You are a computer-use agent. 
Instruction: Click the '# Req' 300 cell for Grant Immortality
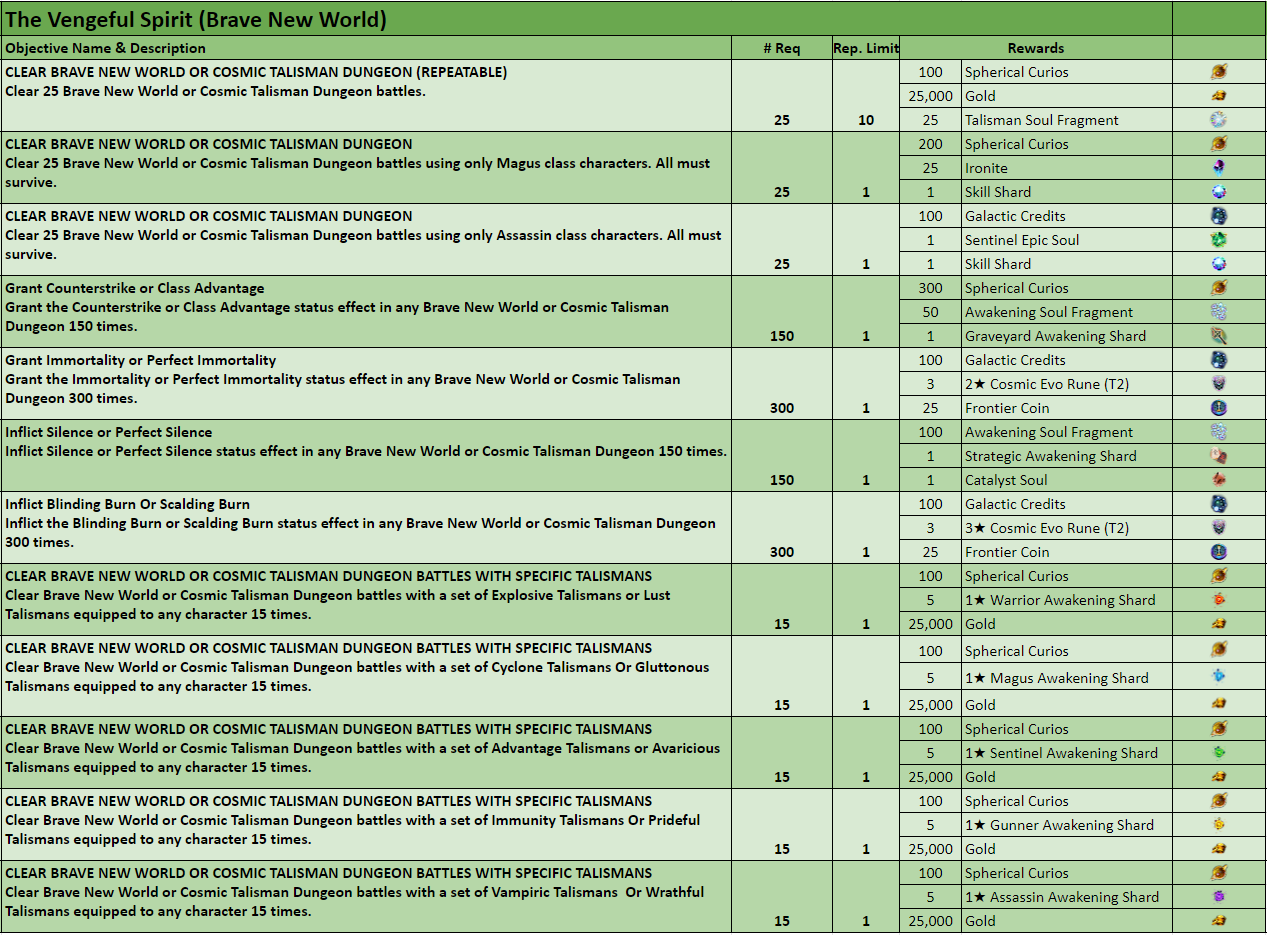[782, 384]
